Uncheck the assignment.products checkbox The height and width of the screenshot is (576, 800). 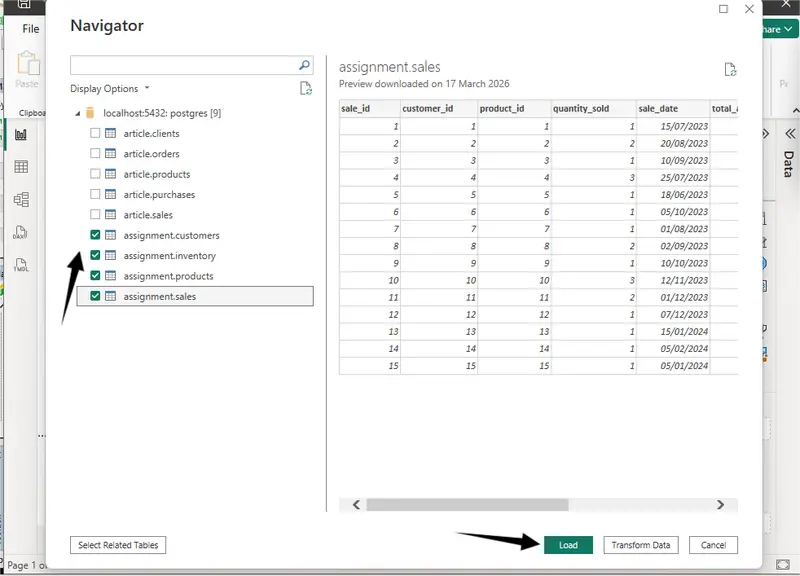95,276
